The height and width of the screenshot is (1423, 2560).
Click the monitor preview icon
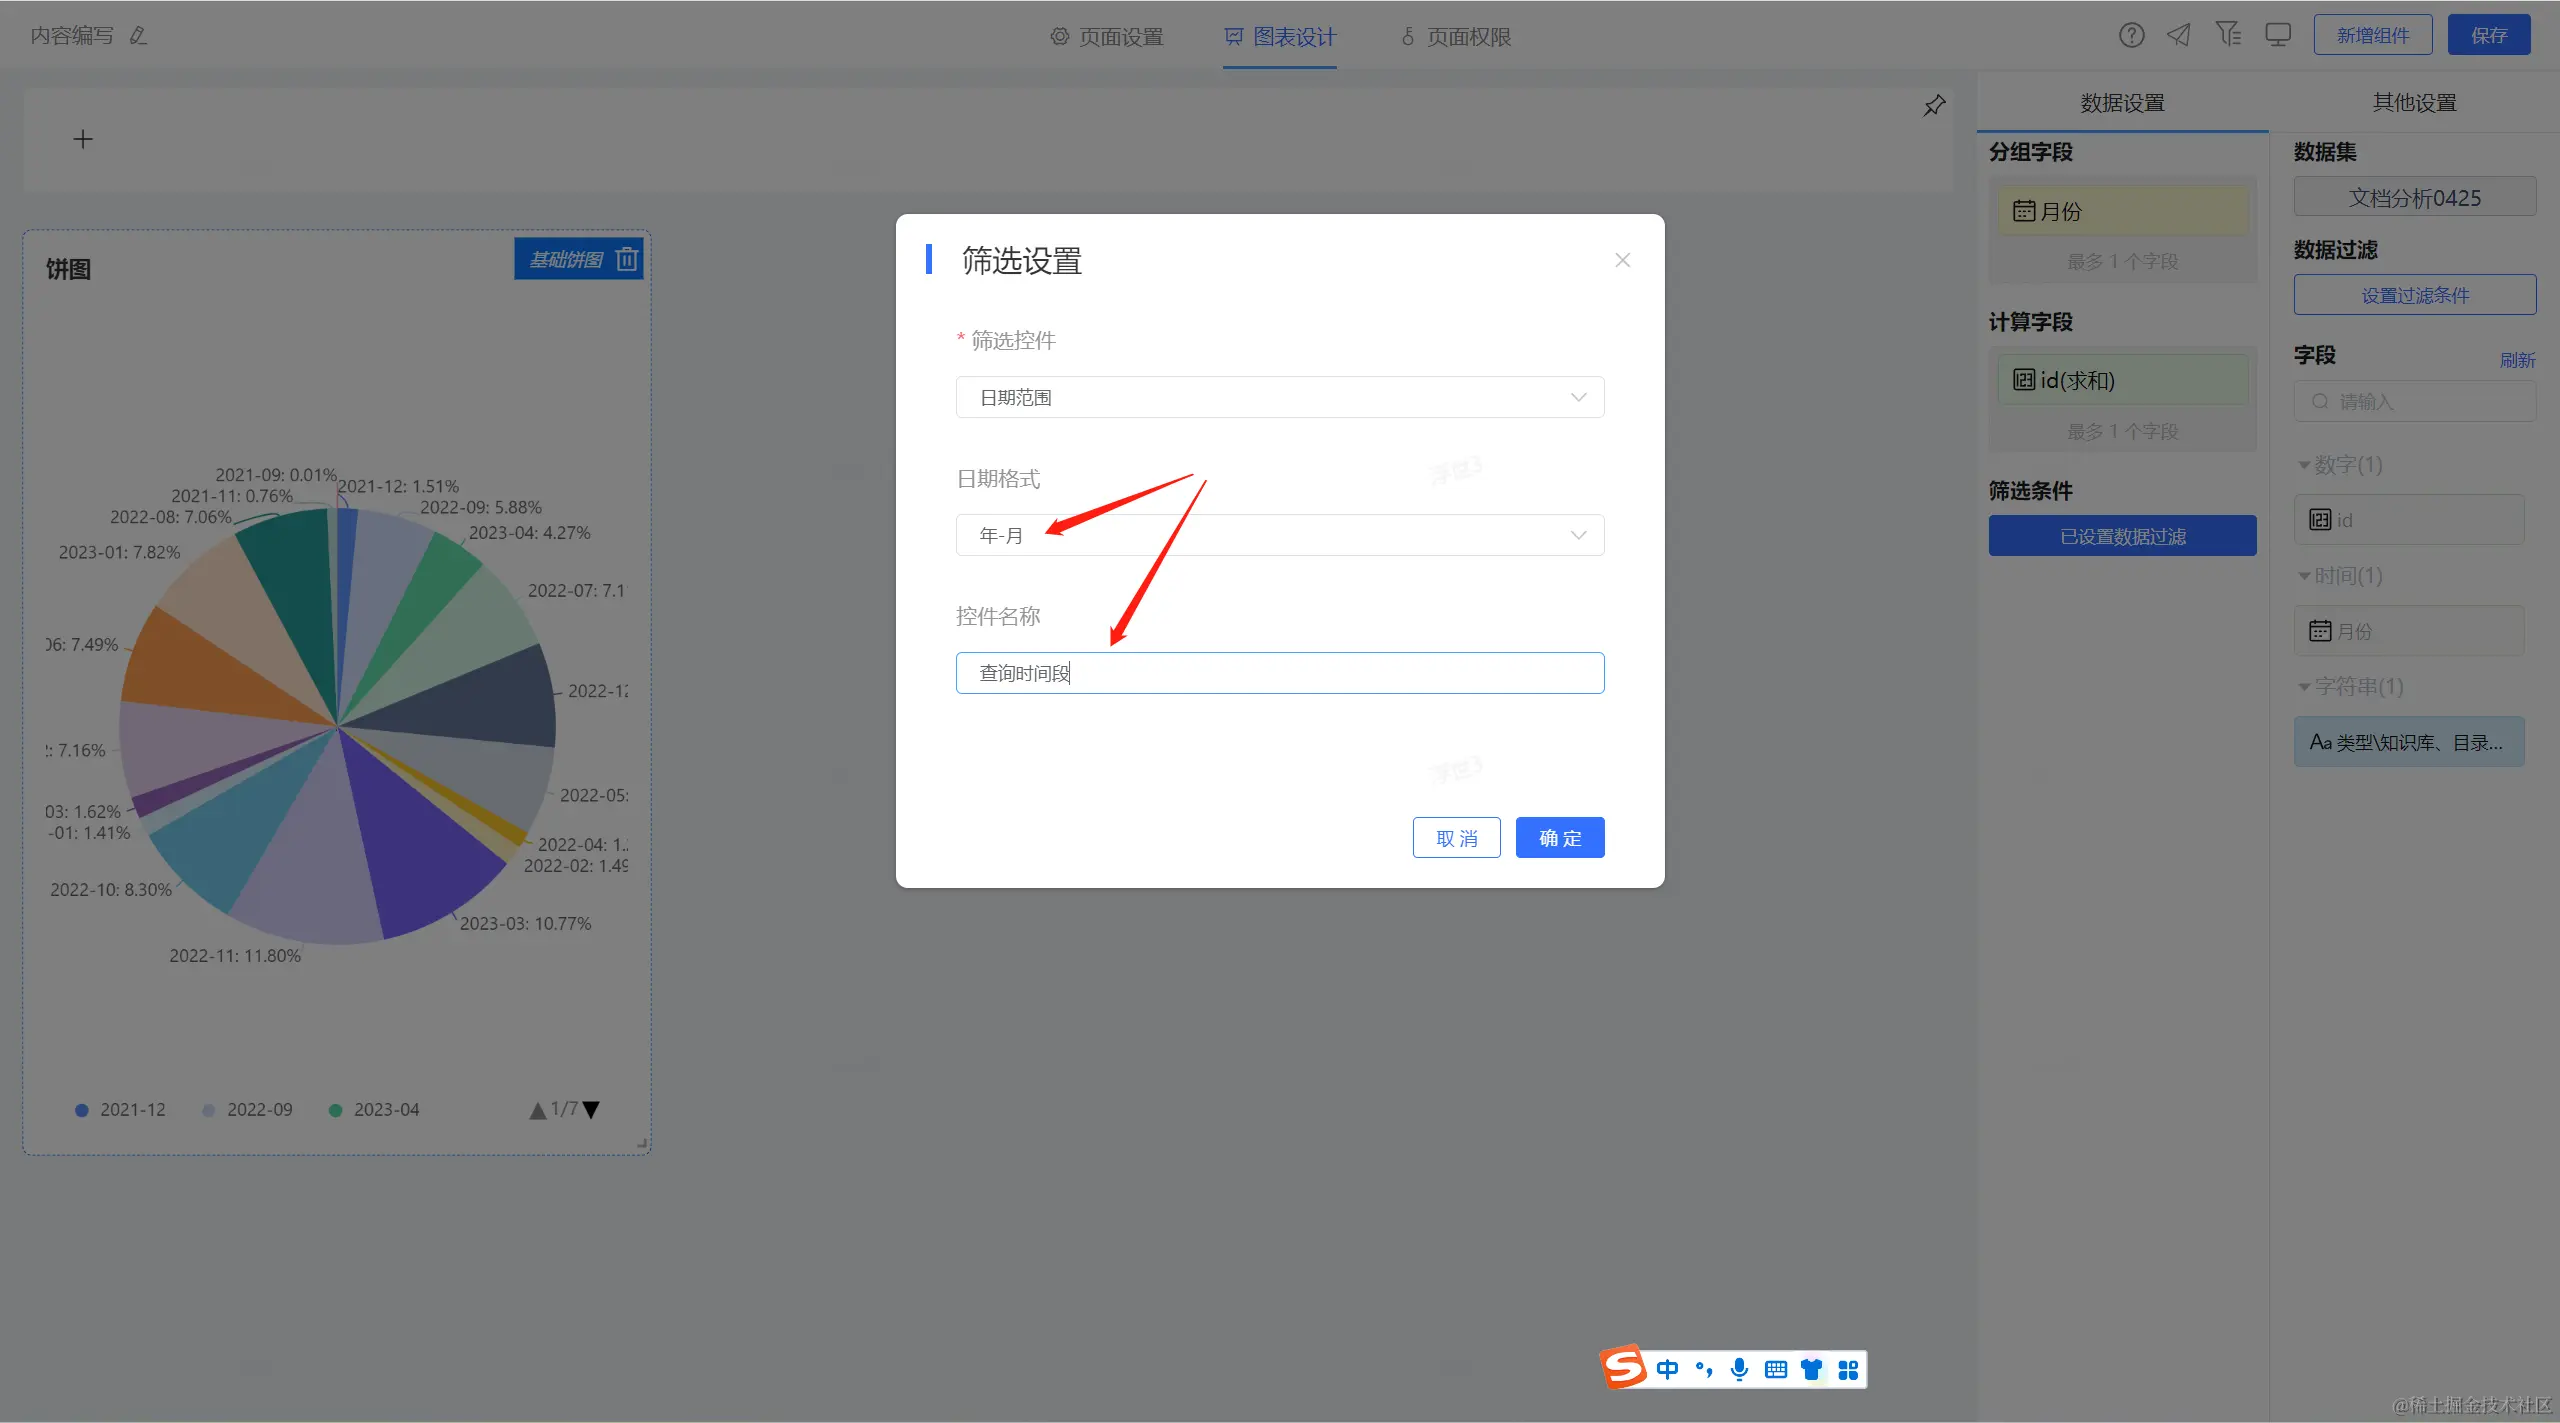(2278, 36)
